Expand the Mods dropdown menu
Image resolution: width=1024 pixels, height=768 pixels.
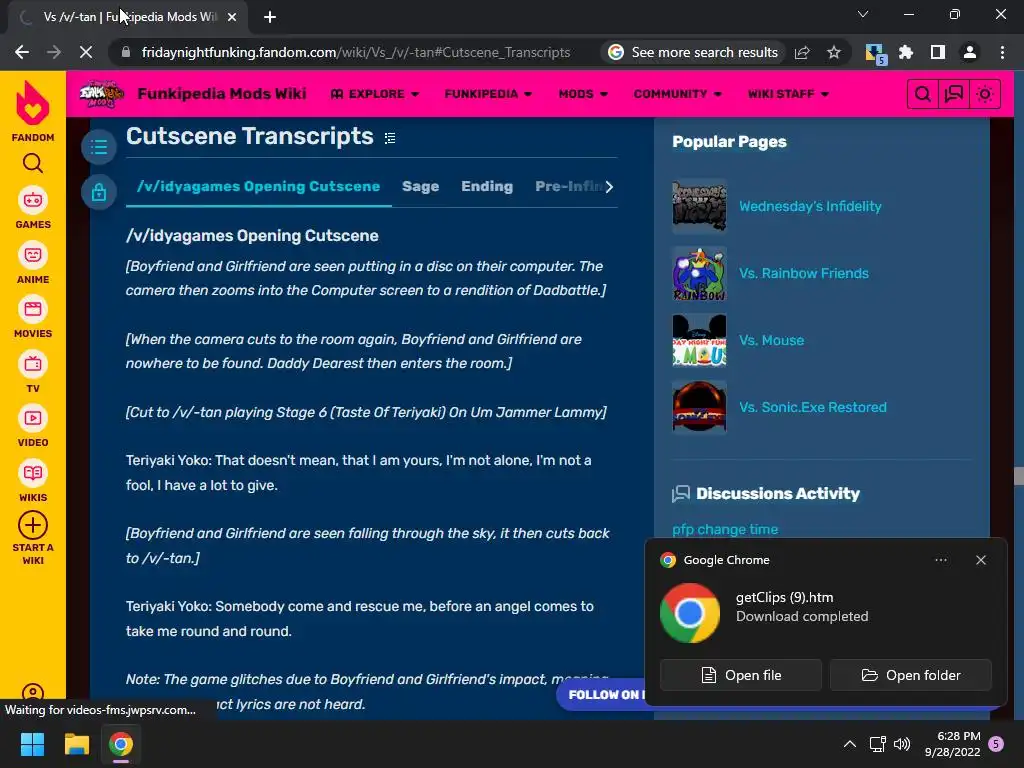click(x=583, y=94)
